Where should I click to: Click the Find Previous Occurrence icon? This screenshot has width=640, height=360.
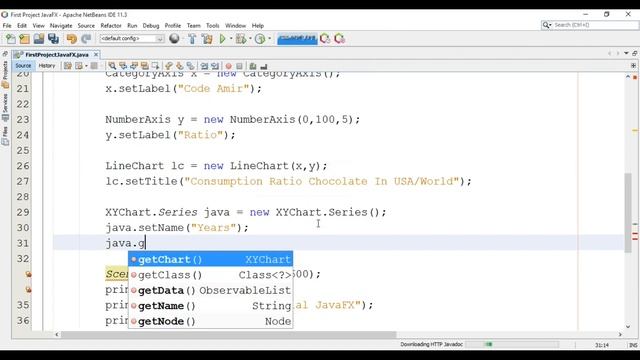click(x=123, y=66)
